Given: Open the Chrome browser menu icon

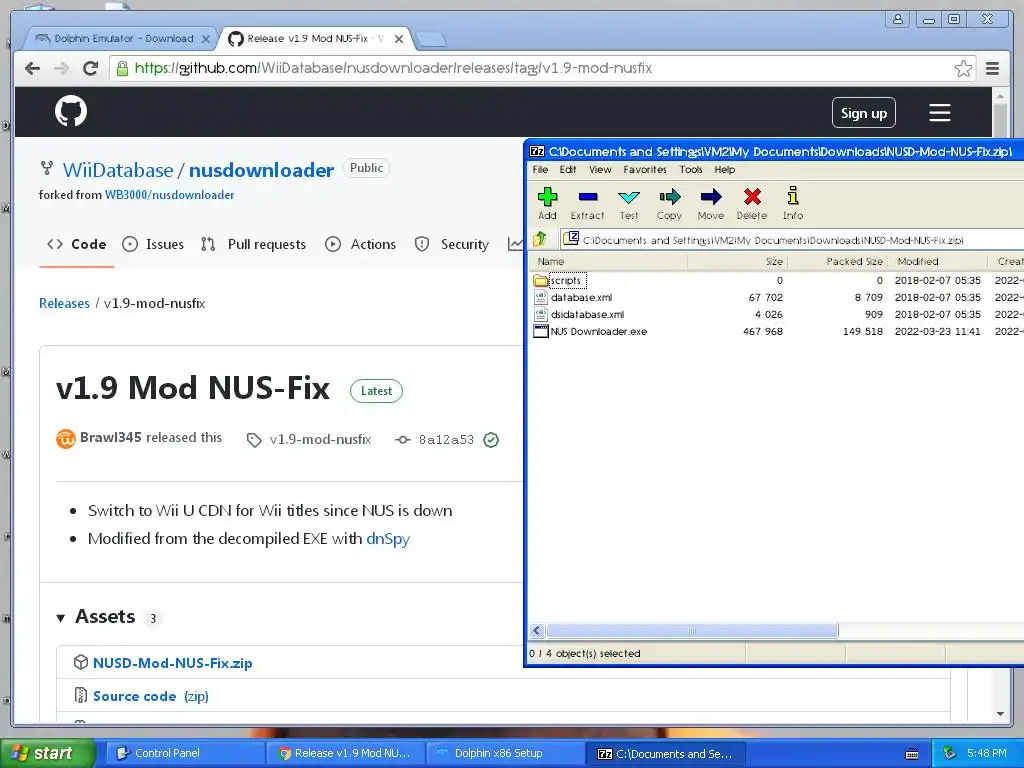Looking at the screenshot, I should (x=993, y=68).
